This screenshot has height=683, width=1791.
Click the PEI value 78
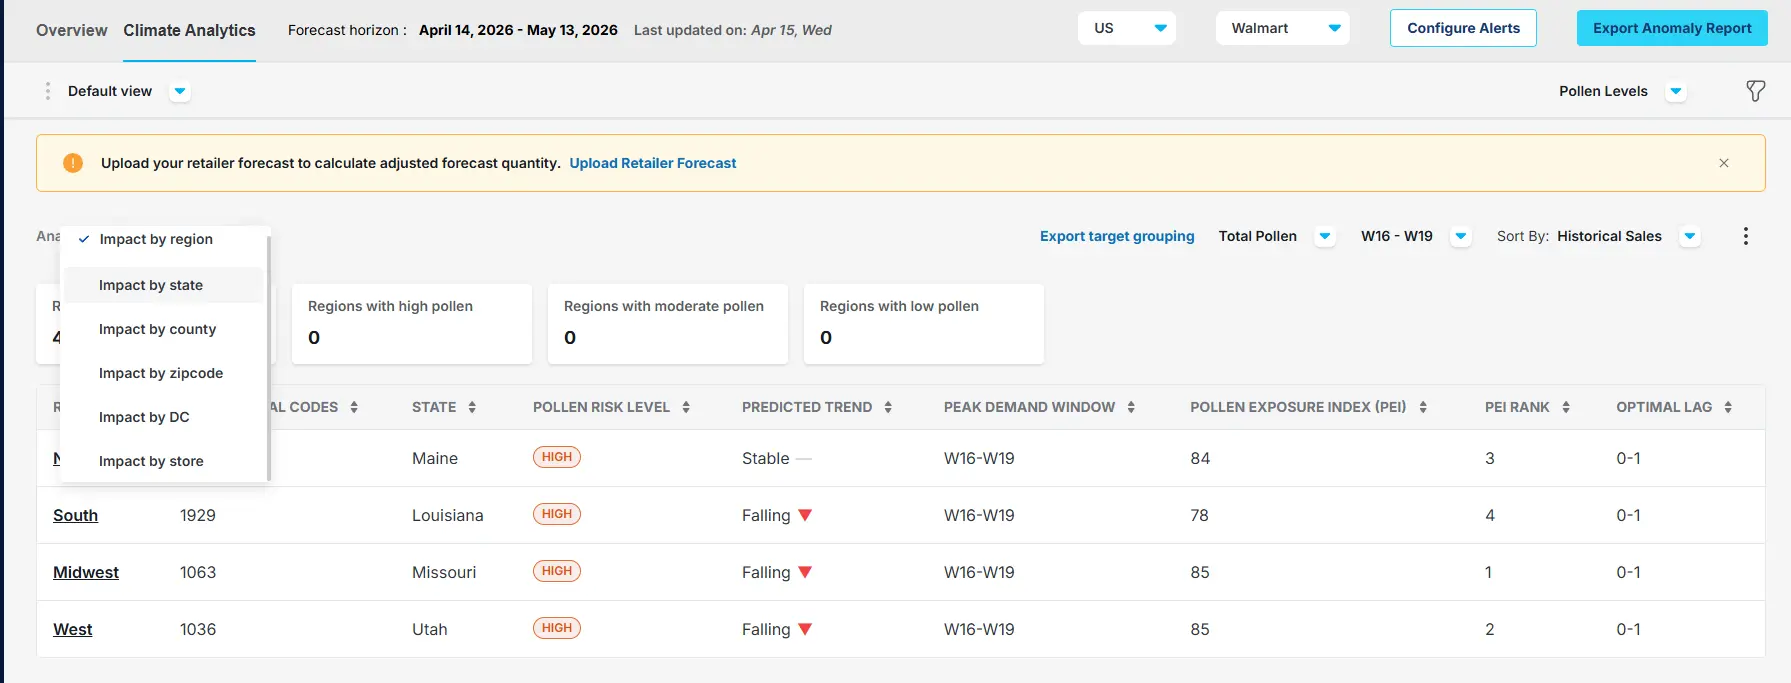[x=1200, y=515]
